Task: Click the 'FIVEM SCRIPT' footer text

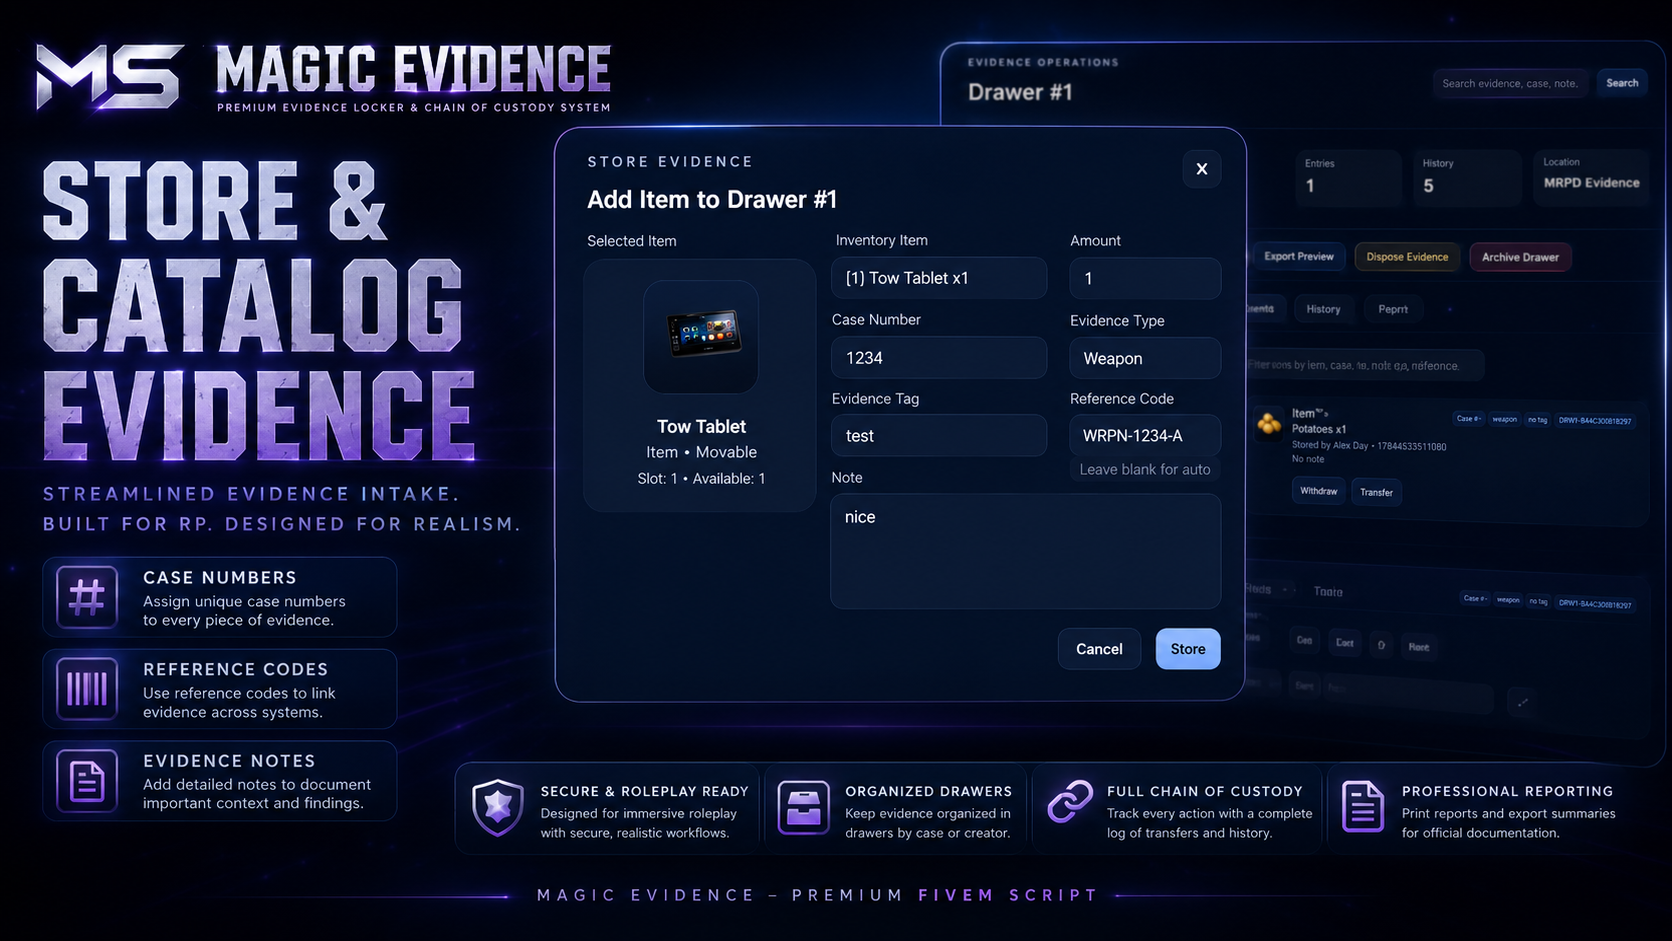Action: point(1008,895)
